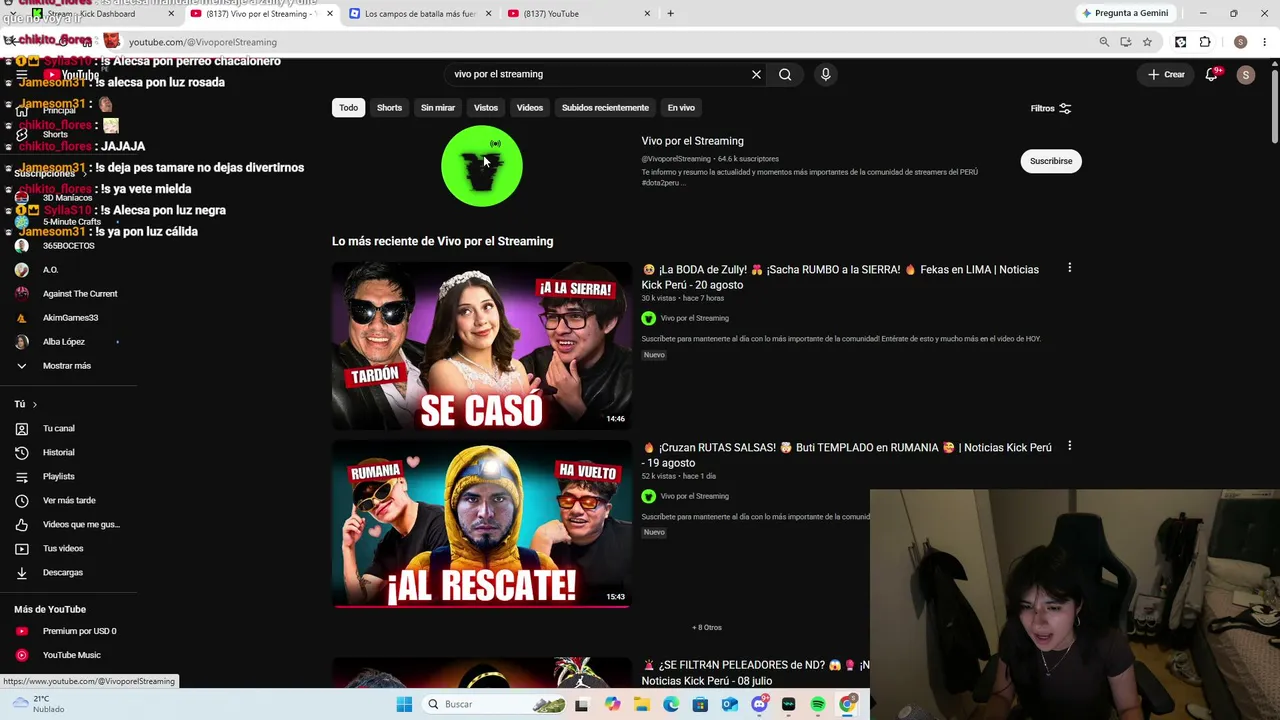Click the taskbar Buscar search box
1280x720 pixels.
(x=495, y=704)
